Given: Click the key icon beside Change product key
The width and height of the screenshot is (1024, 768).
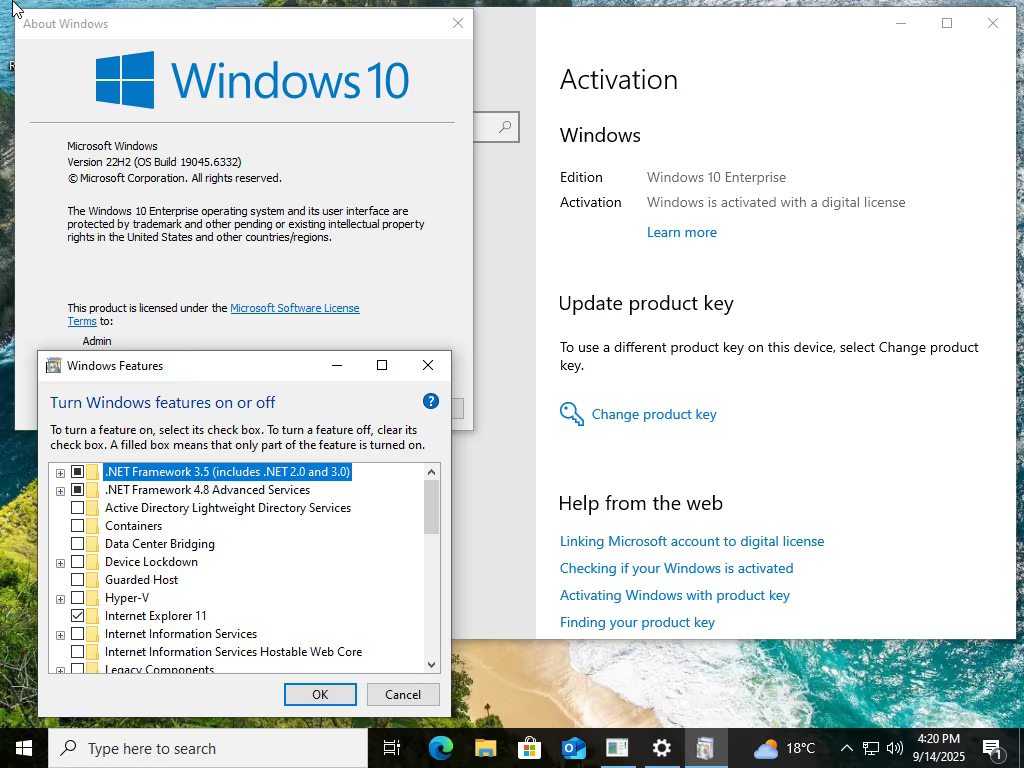Looking at the screenshot, I should coord(571,414).
